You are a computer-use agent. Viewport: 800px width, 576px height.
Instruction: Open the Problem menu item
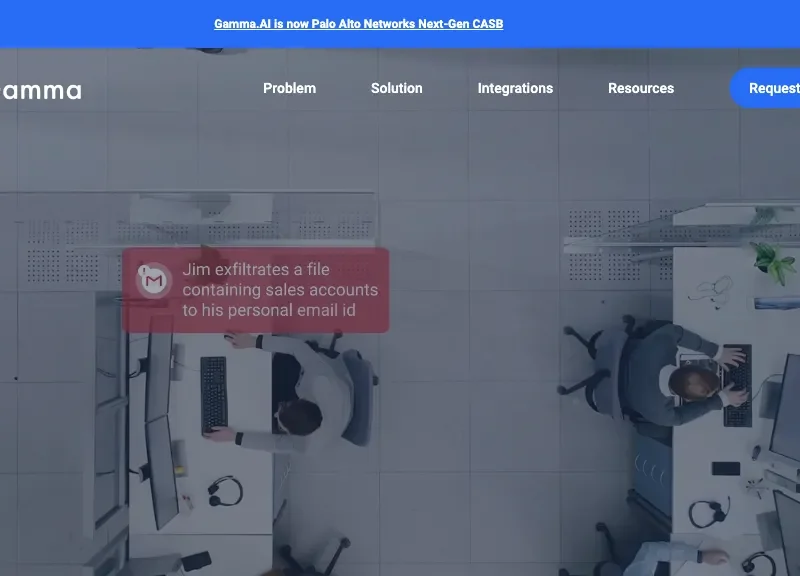289,88
